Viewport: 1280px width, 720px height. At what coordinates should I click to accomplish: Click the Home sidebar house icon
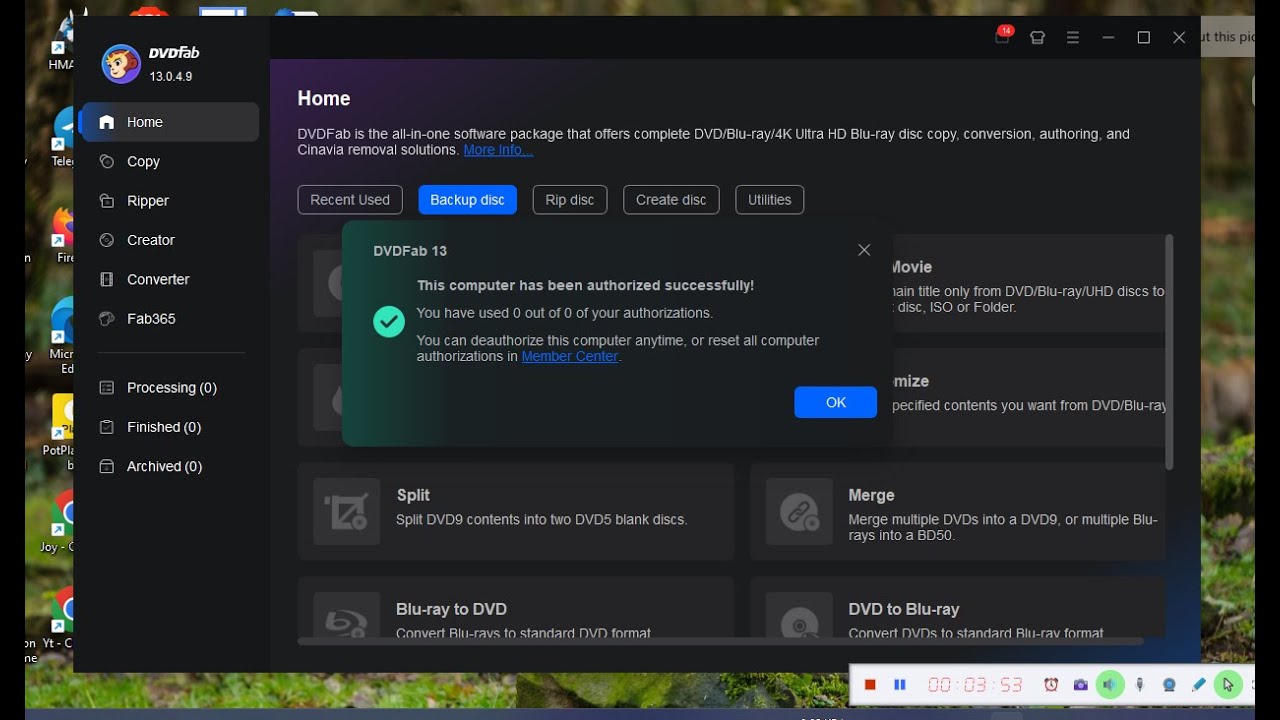pos(107,122)
